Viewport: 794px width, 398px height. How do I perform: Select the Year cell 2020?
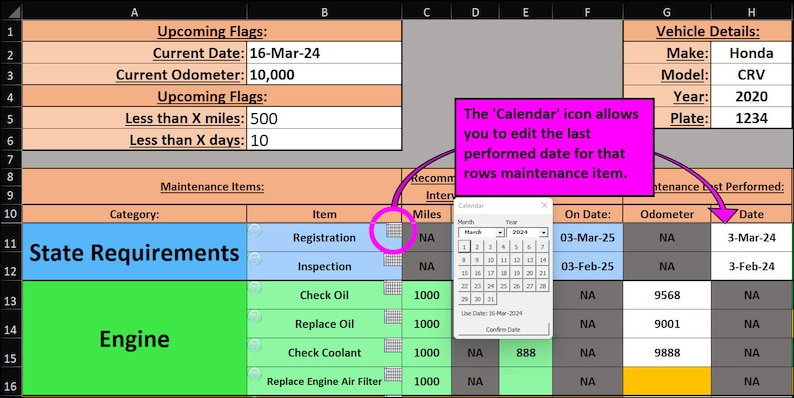point(752,96)
